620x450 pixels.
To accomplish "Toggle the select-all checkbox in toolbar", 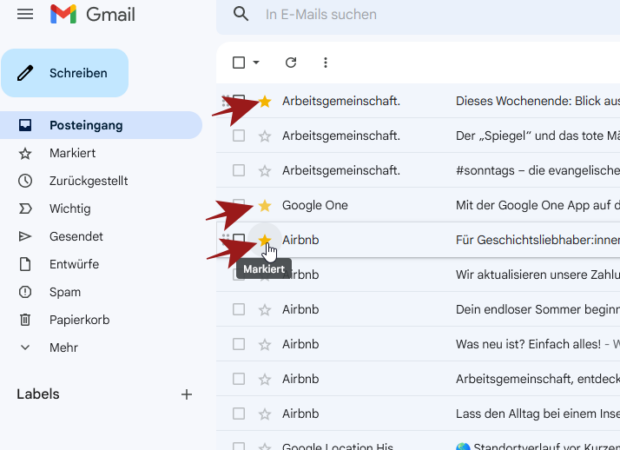I will point(239,62).
